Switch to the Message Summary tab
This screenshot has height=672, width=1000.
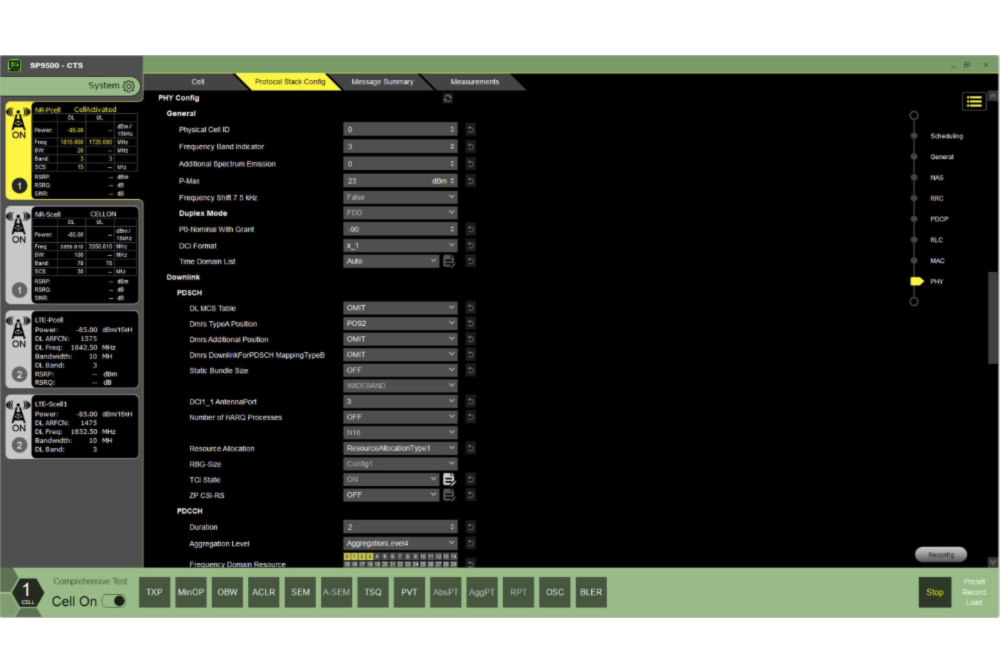tap(382, 82)
